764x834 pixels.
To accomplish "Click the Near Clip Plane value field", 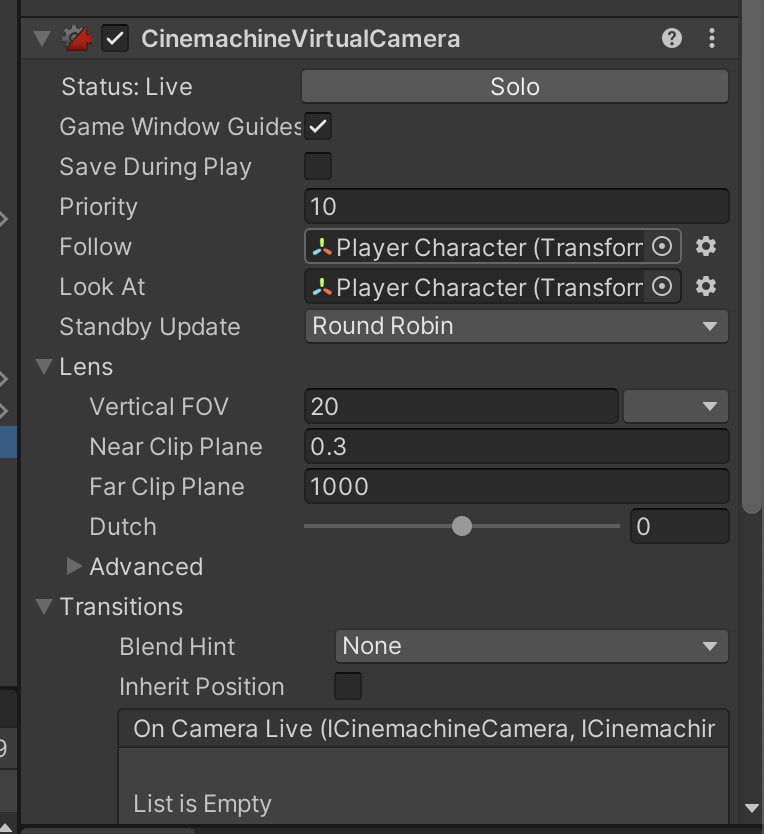I will 517,446.
